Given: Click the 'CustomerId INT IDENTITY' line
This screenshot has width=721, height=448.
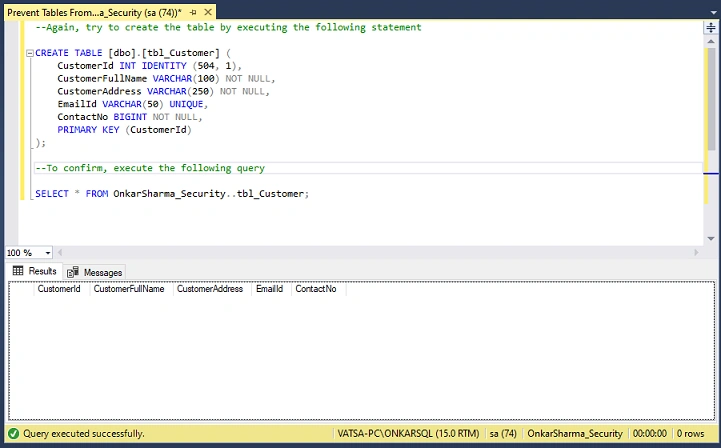Looking at the screenshot, I should click(149, 66).
